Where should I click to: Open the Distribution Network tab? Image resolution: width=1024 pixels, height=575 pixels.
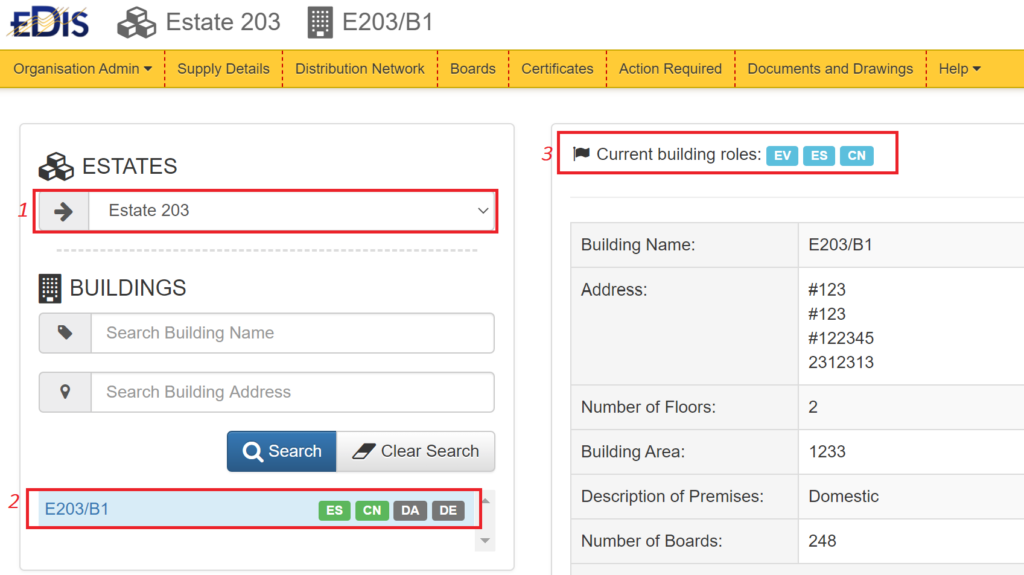point(359,69)
